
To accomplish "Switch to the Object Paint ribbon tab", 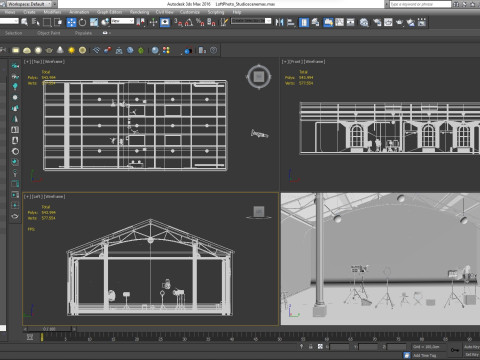I will click(49, 33).
